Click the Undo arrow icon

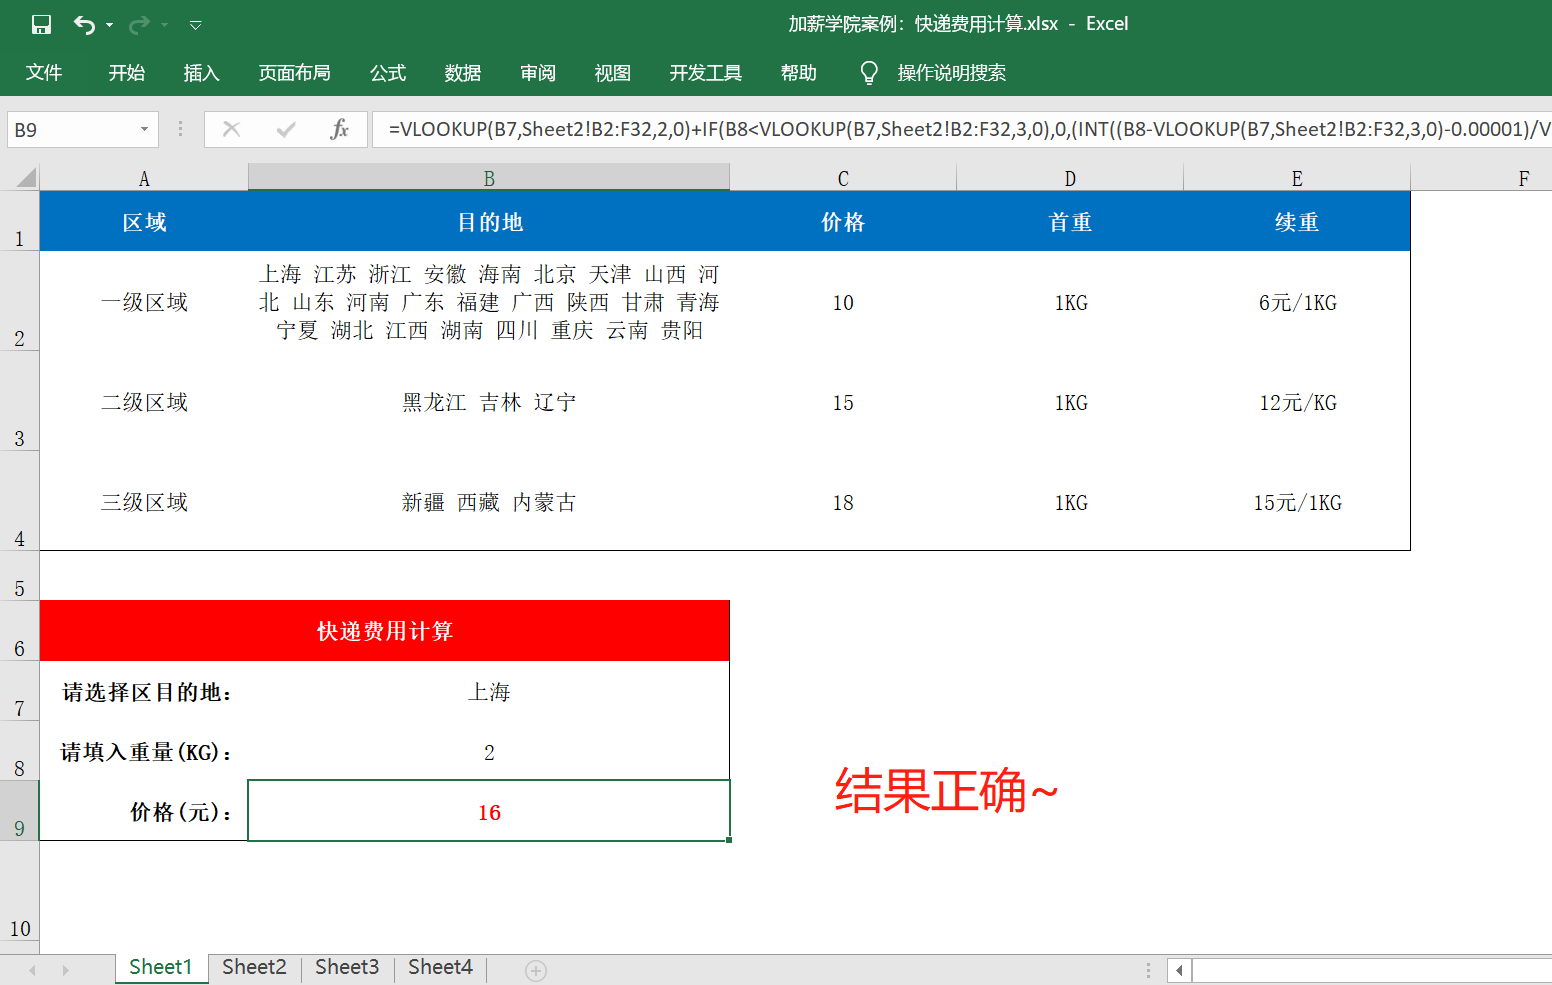point(85,25)
